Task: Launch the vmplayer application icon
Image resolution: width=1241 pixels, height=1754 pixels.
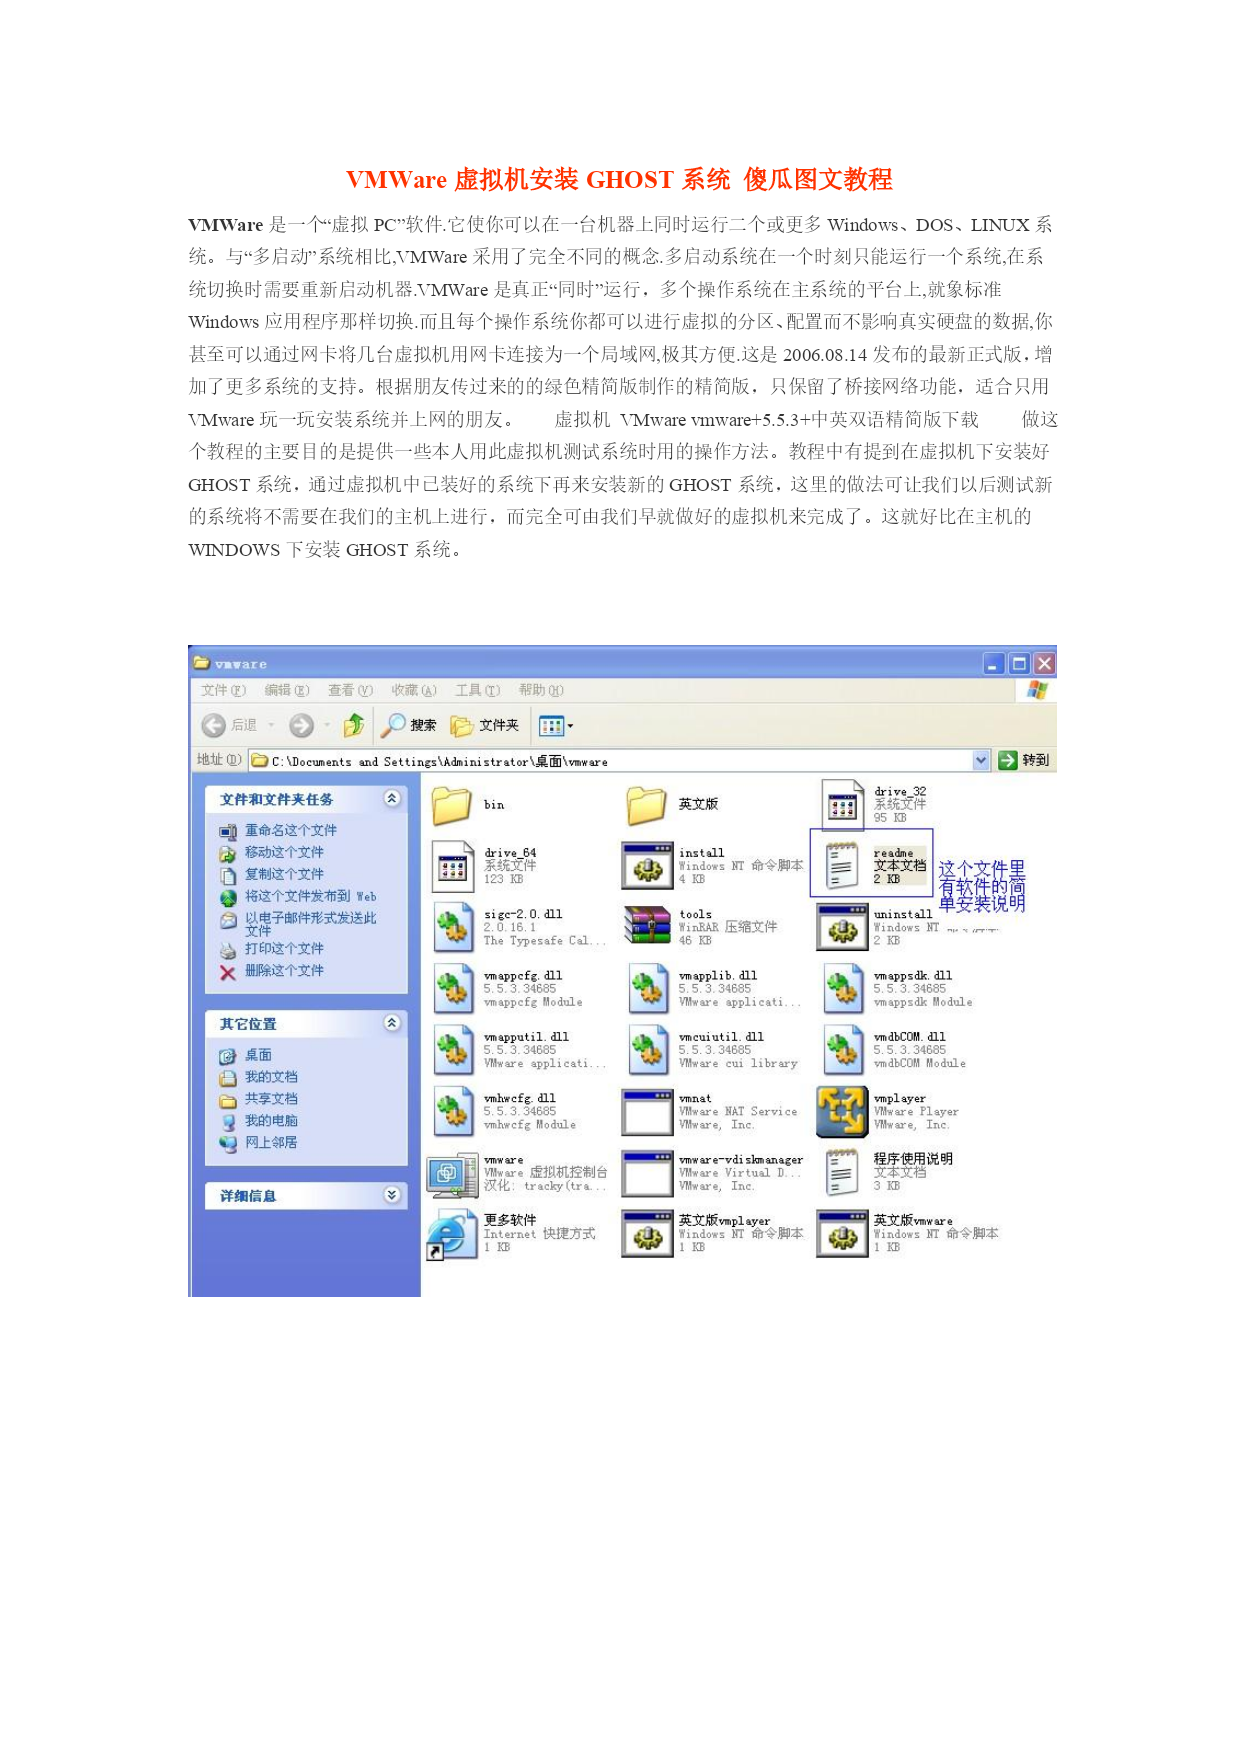Action: pyautogui.click(x=842, y=1112)
